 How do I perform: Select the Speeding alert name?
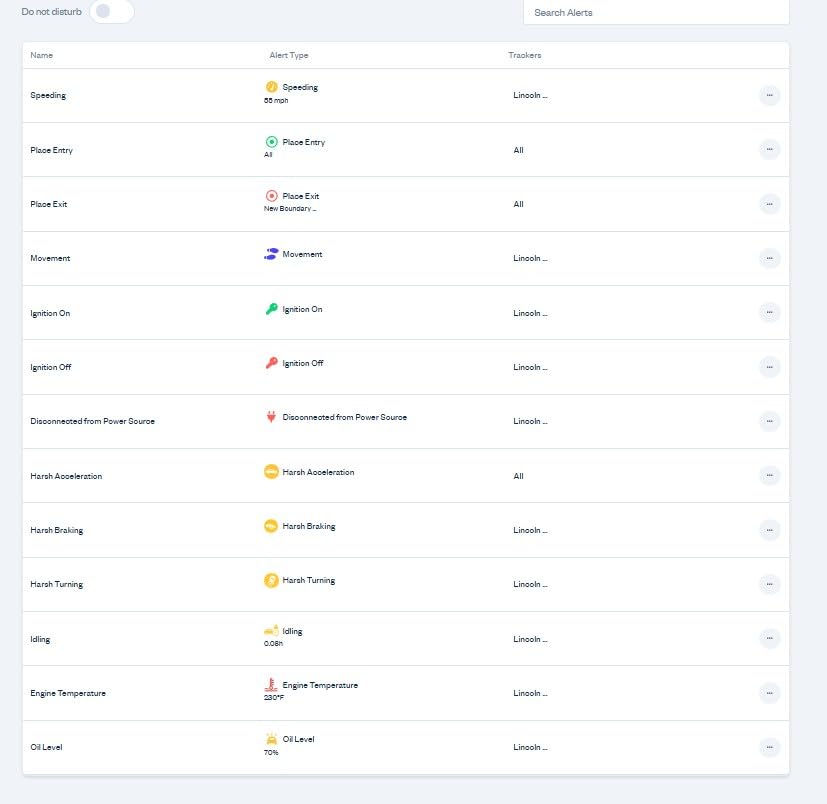(48, 95)
